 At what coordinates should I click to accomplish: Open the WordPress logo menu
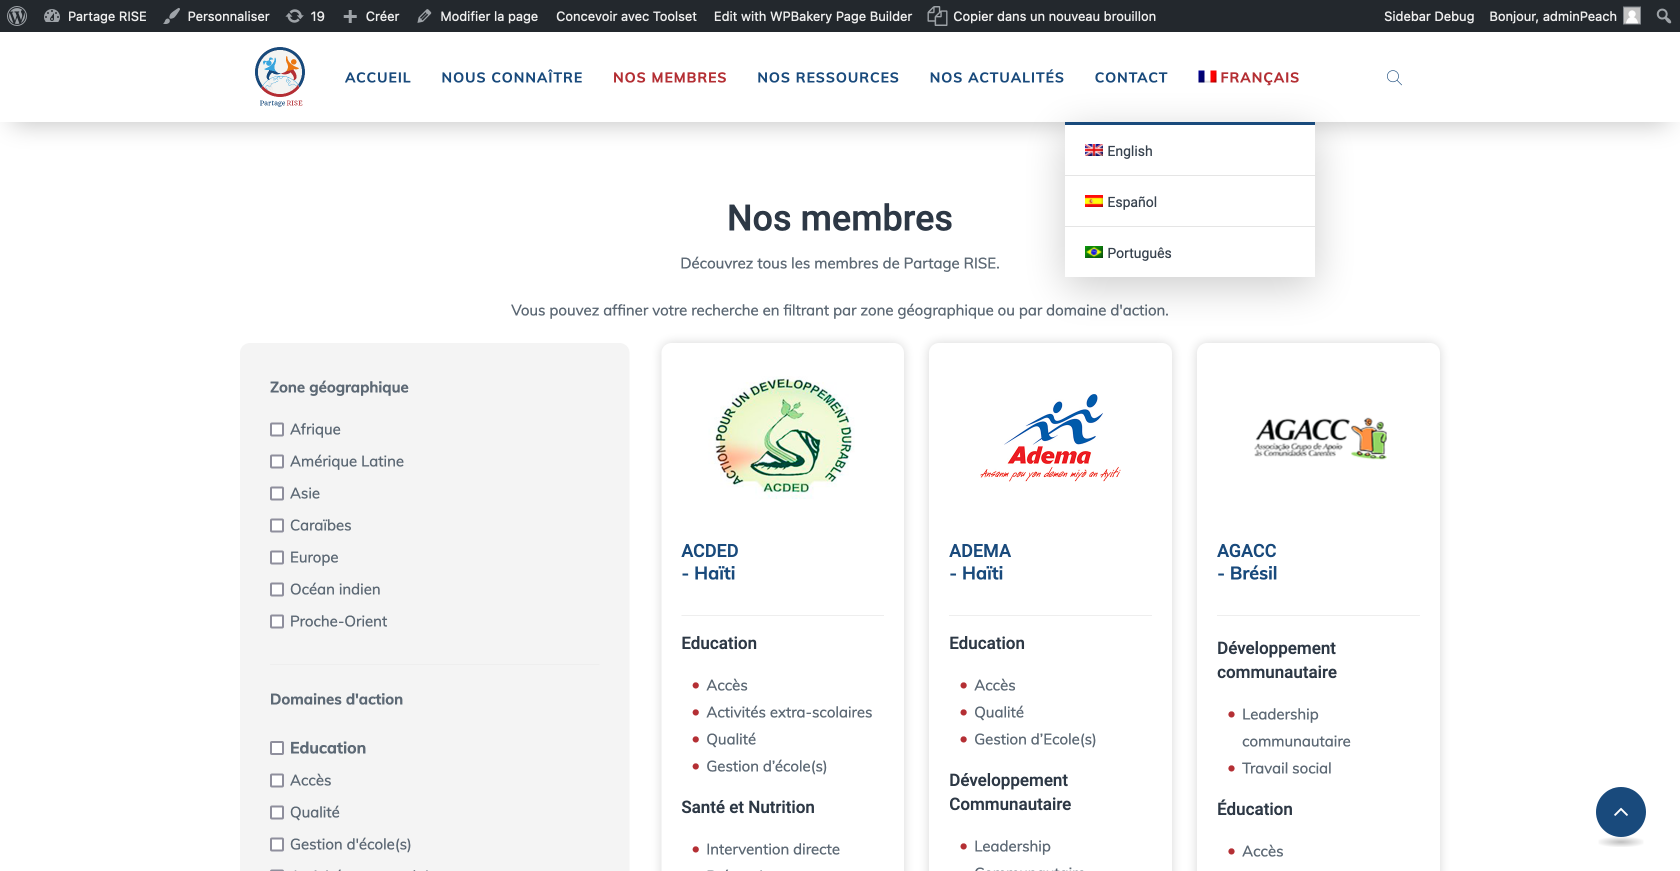point(17,16)
